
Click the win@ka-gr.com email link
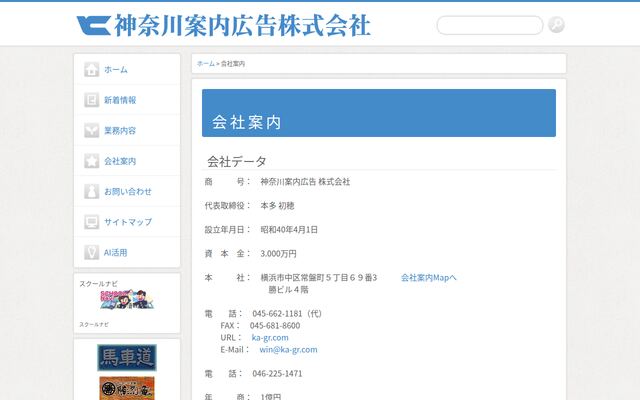[288, 349]
